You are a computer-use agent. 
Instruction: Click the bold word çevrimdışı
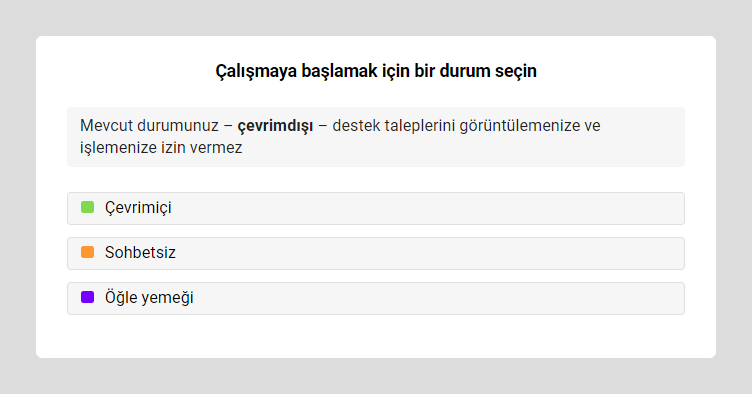[x=275, y=126]
